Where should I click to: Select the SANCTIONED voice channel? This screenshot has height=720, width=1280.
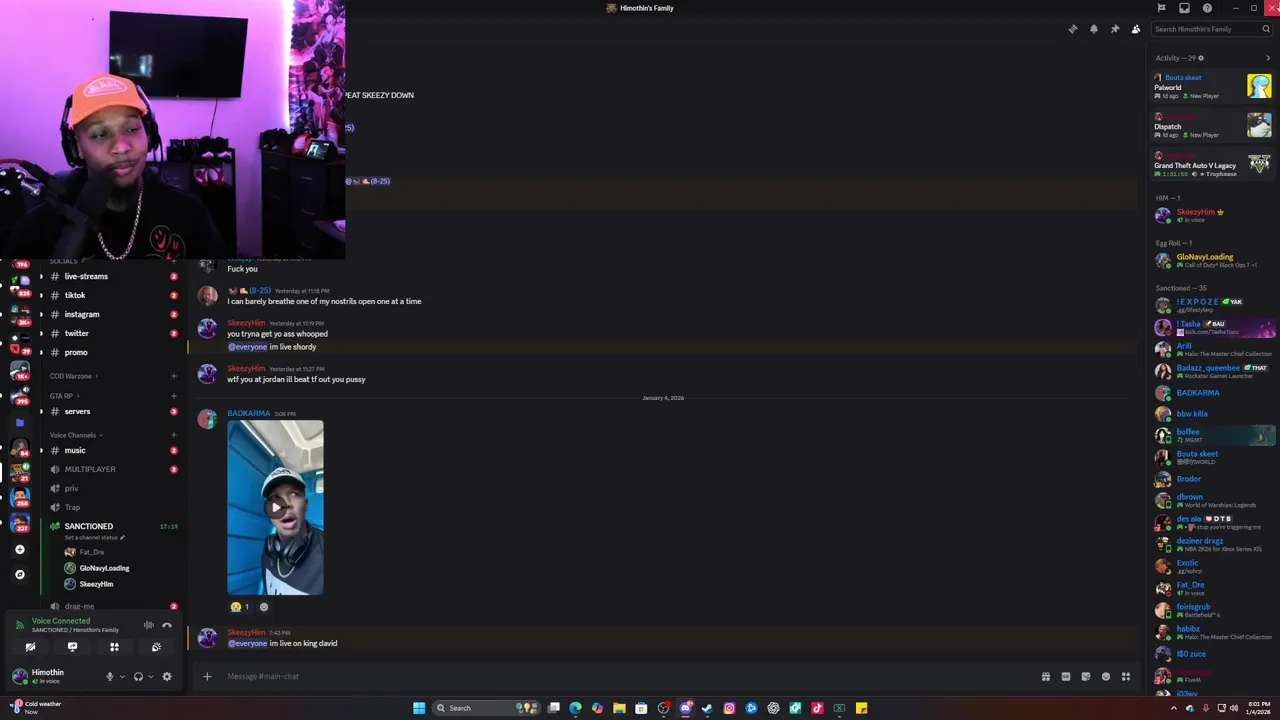(x=112, y=526)
